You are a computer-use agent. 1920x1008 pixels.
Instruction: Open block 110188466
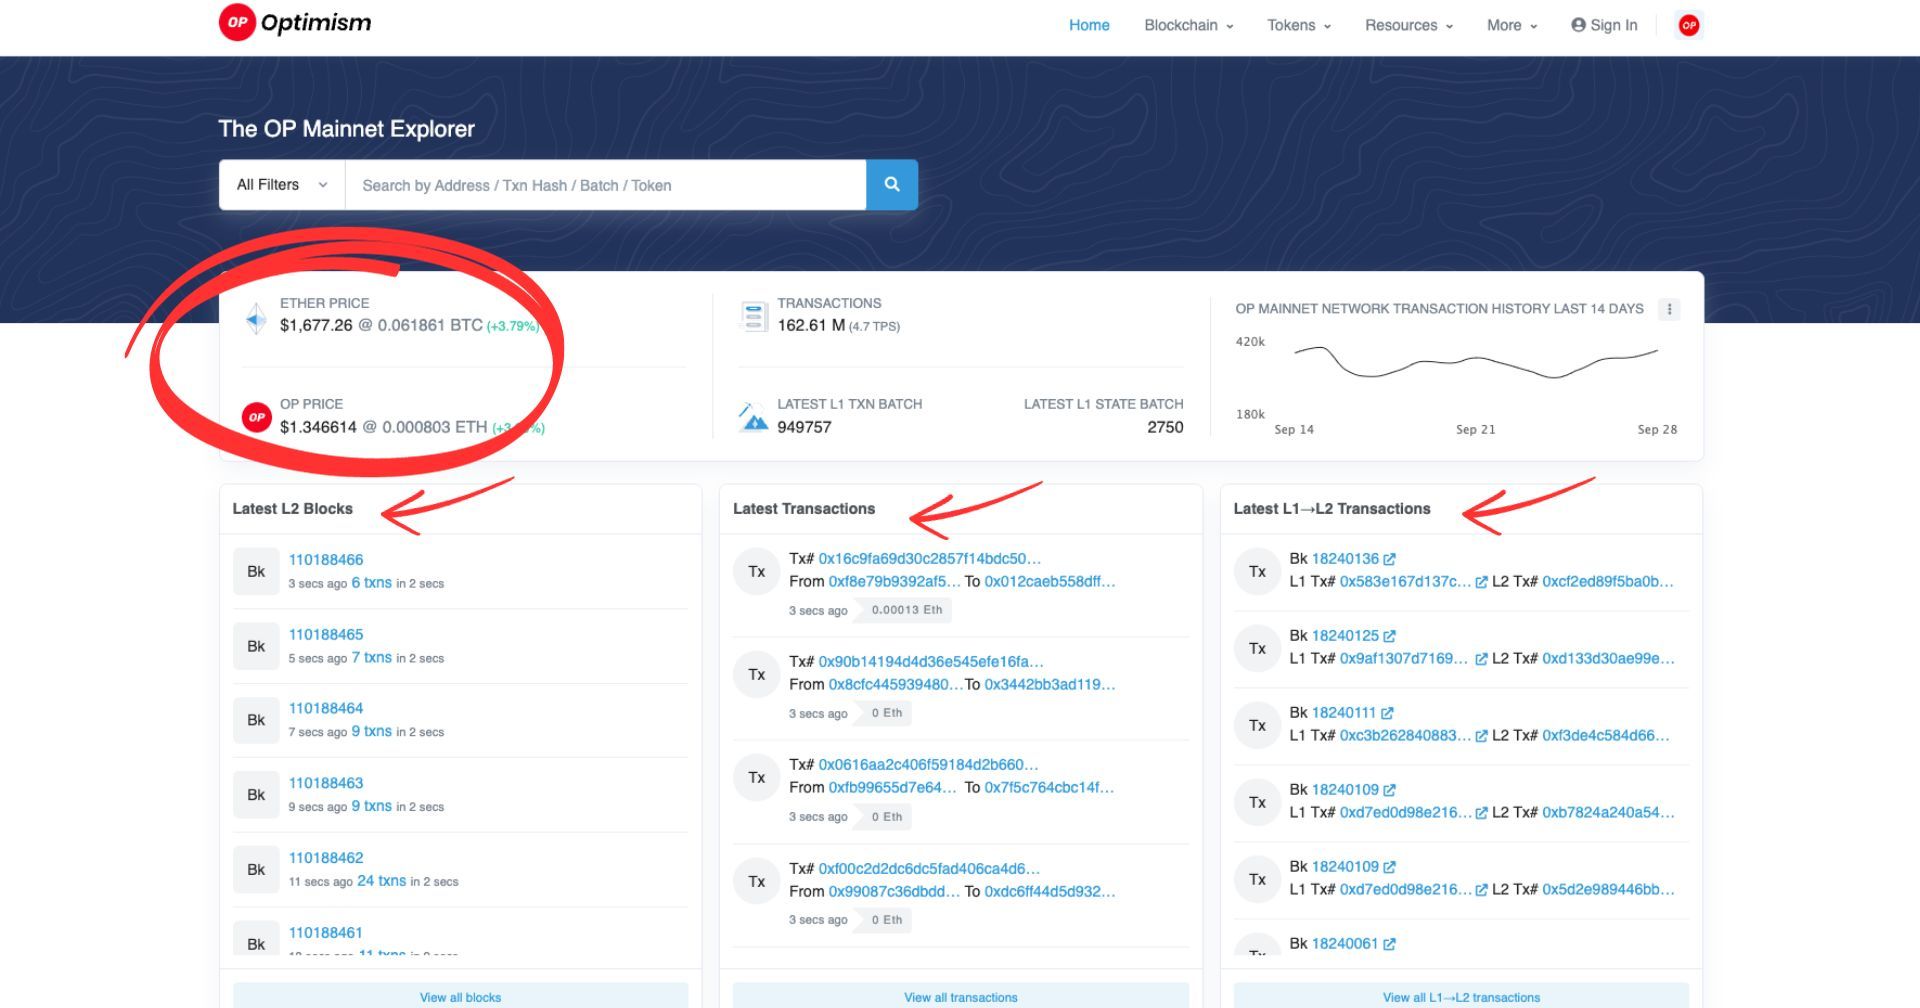coord(326,560)
